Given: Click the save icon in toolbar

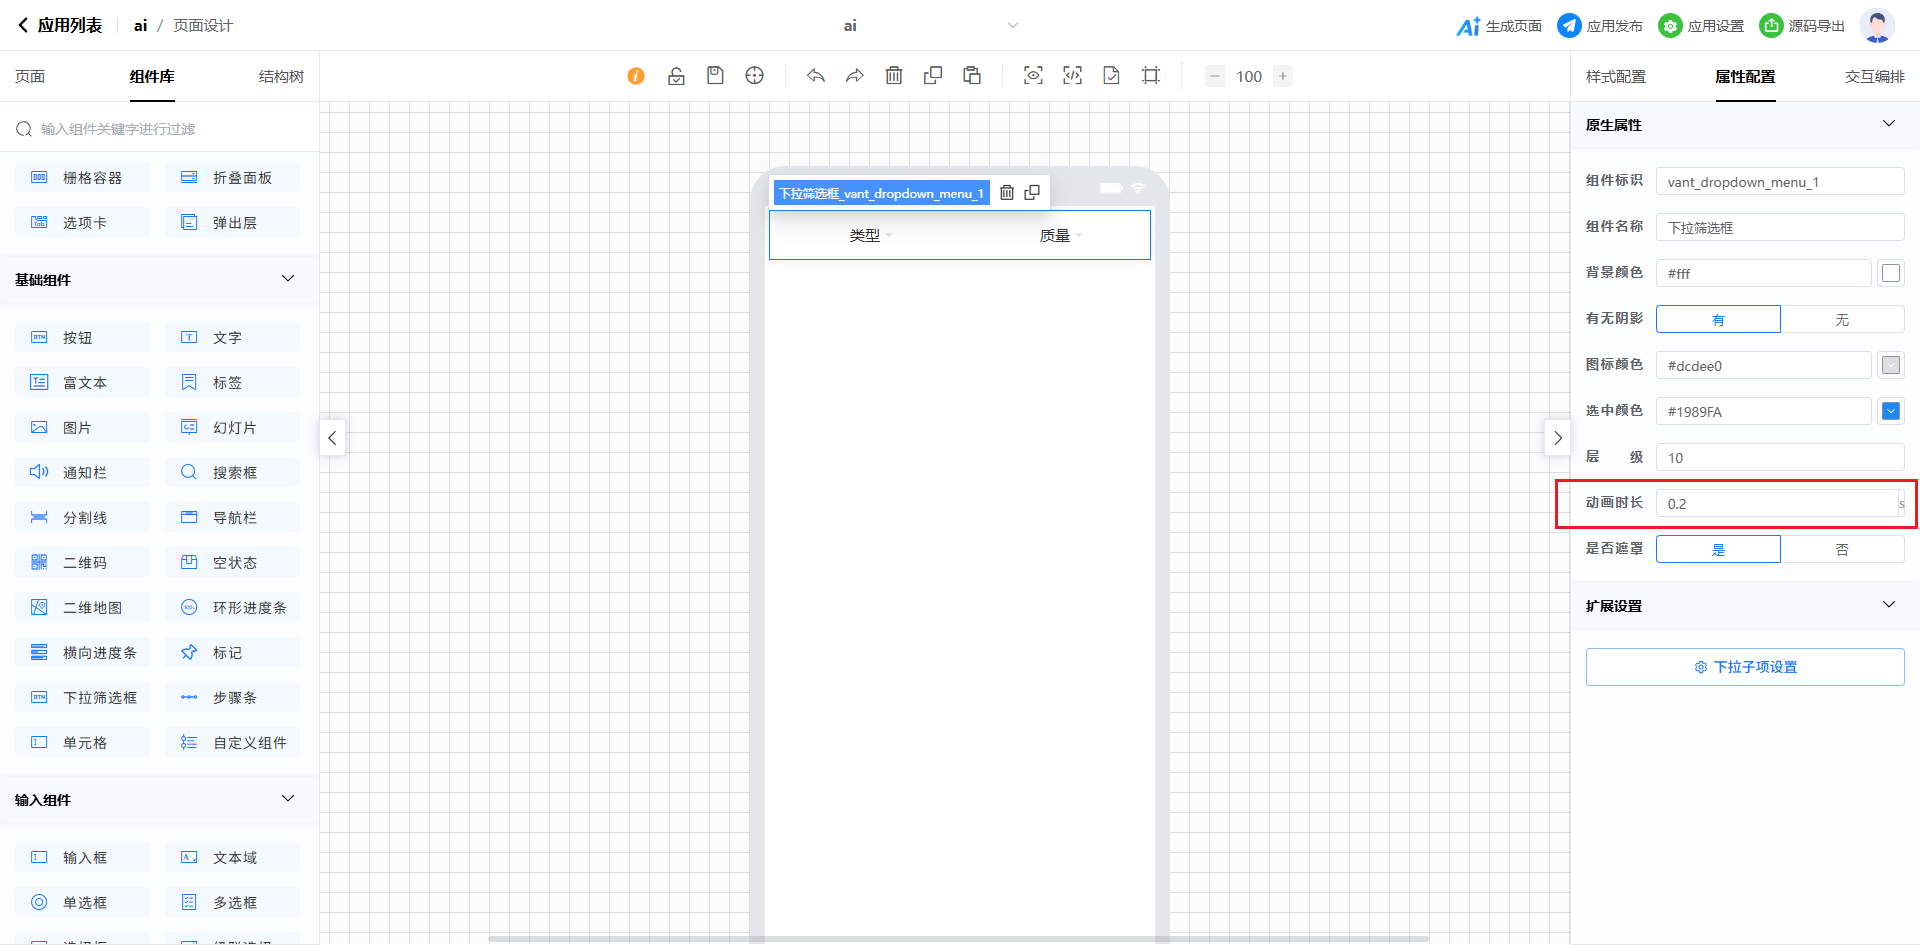Looking at the screenshot, I should 715,76.
